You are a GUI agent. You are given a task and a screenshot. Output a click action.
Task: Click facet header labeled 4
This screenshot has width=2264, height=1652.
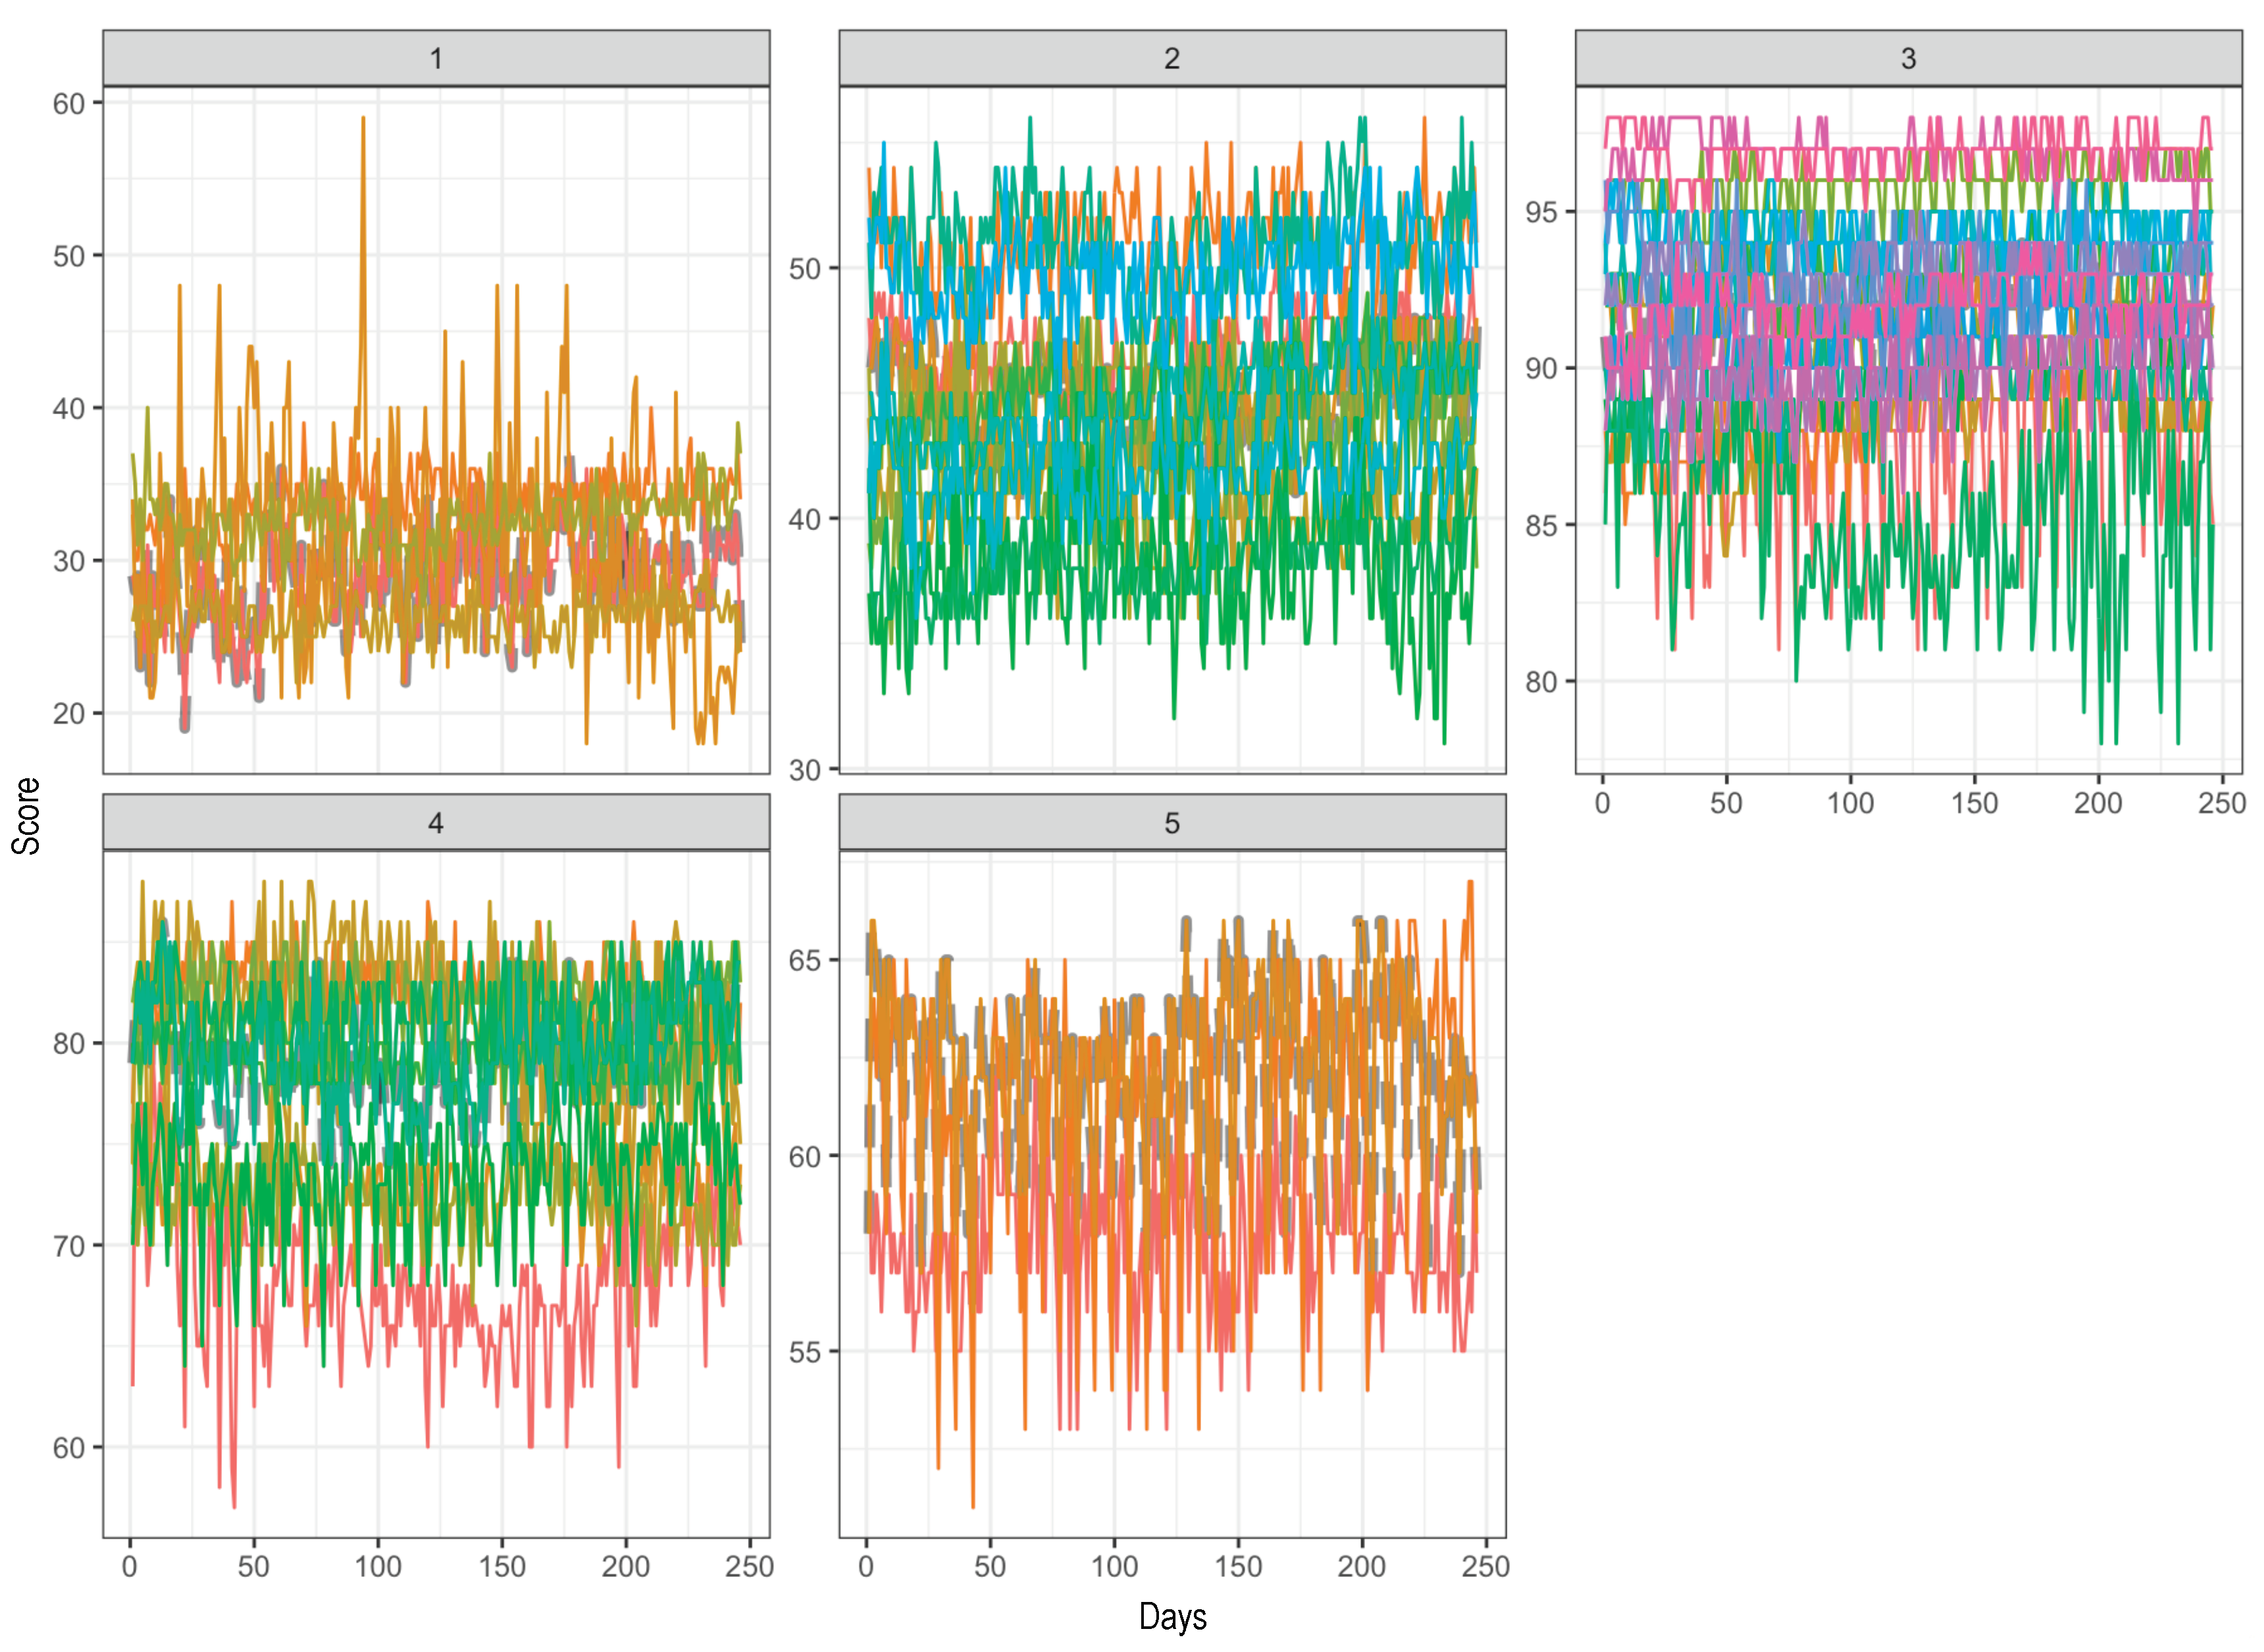point(436,823)
